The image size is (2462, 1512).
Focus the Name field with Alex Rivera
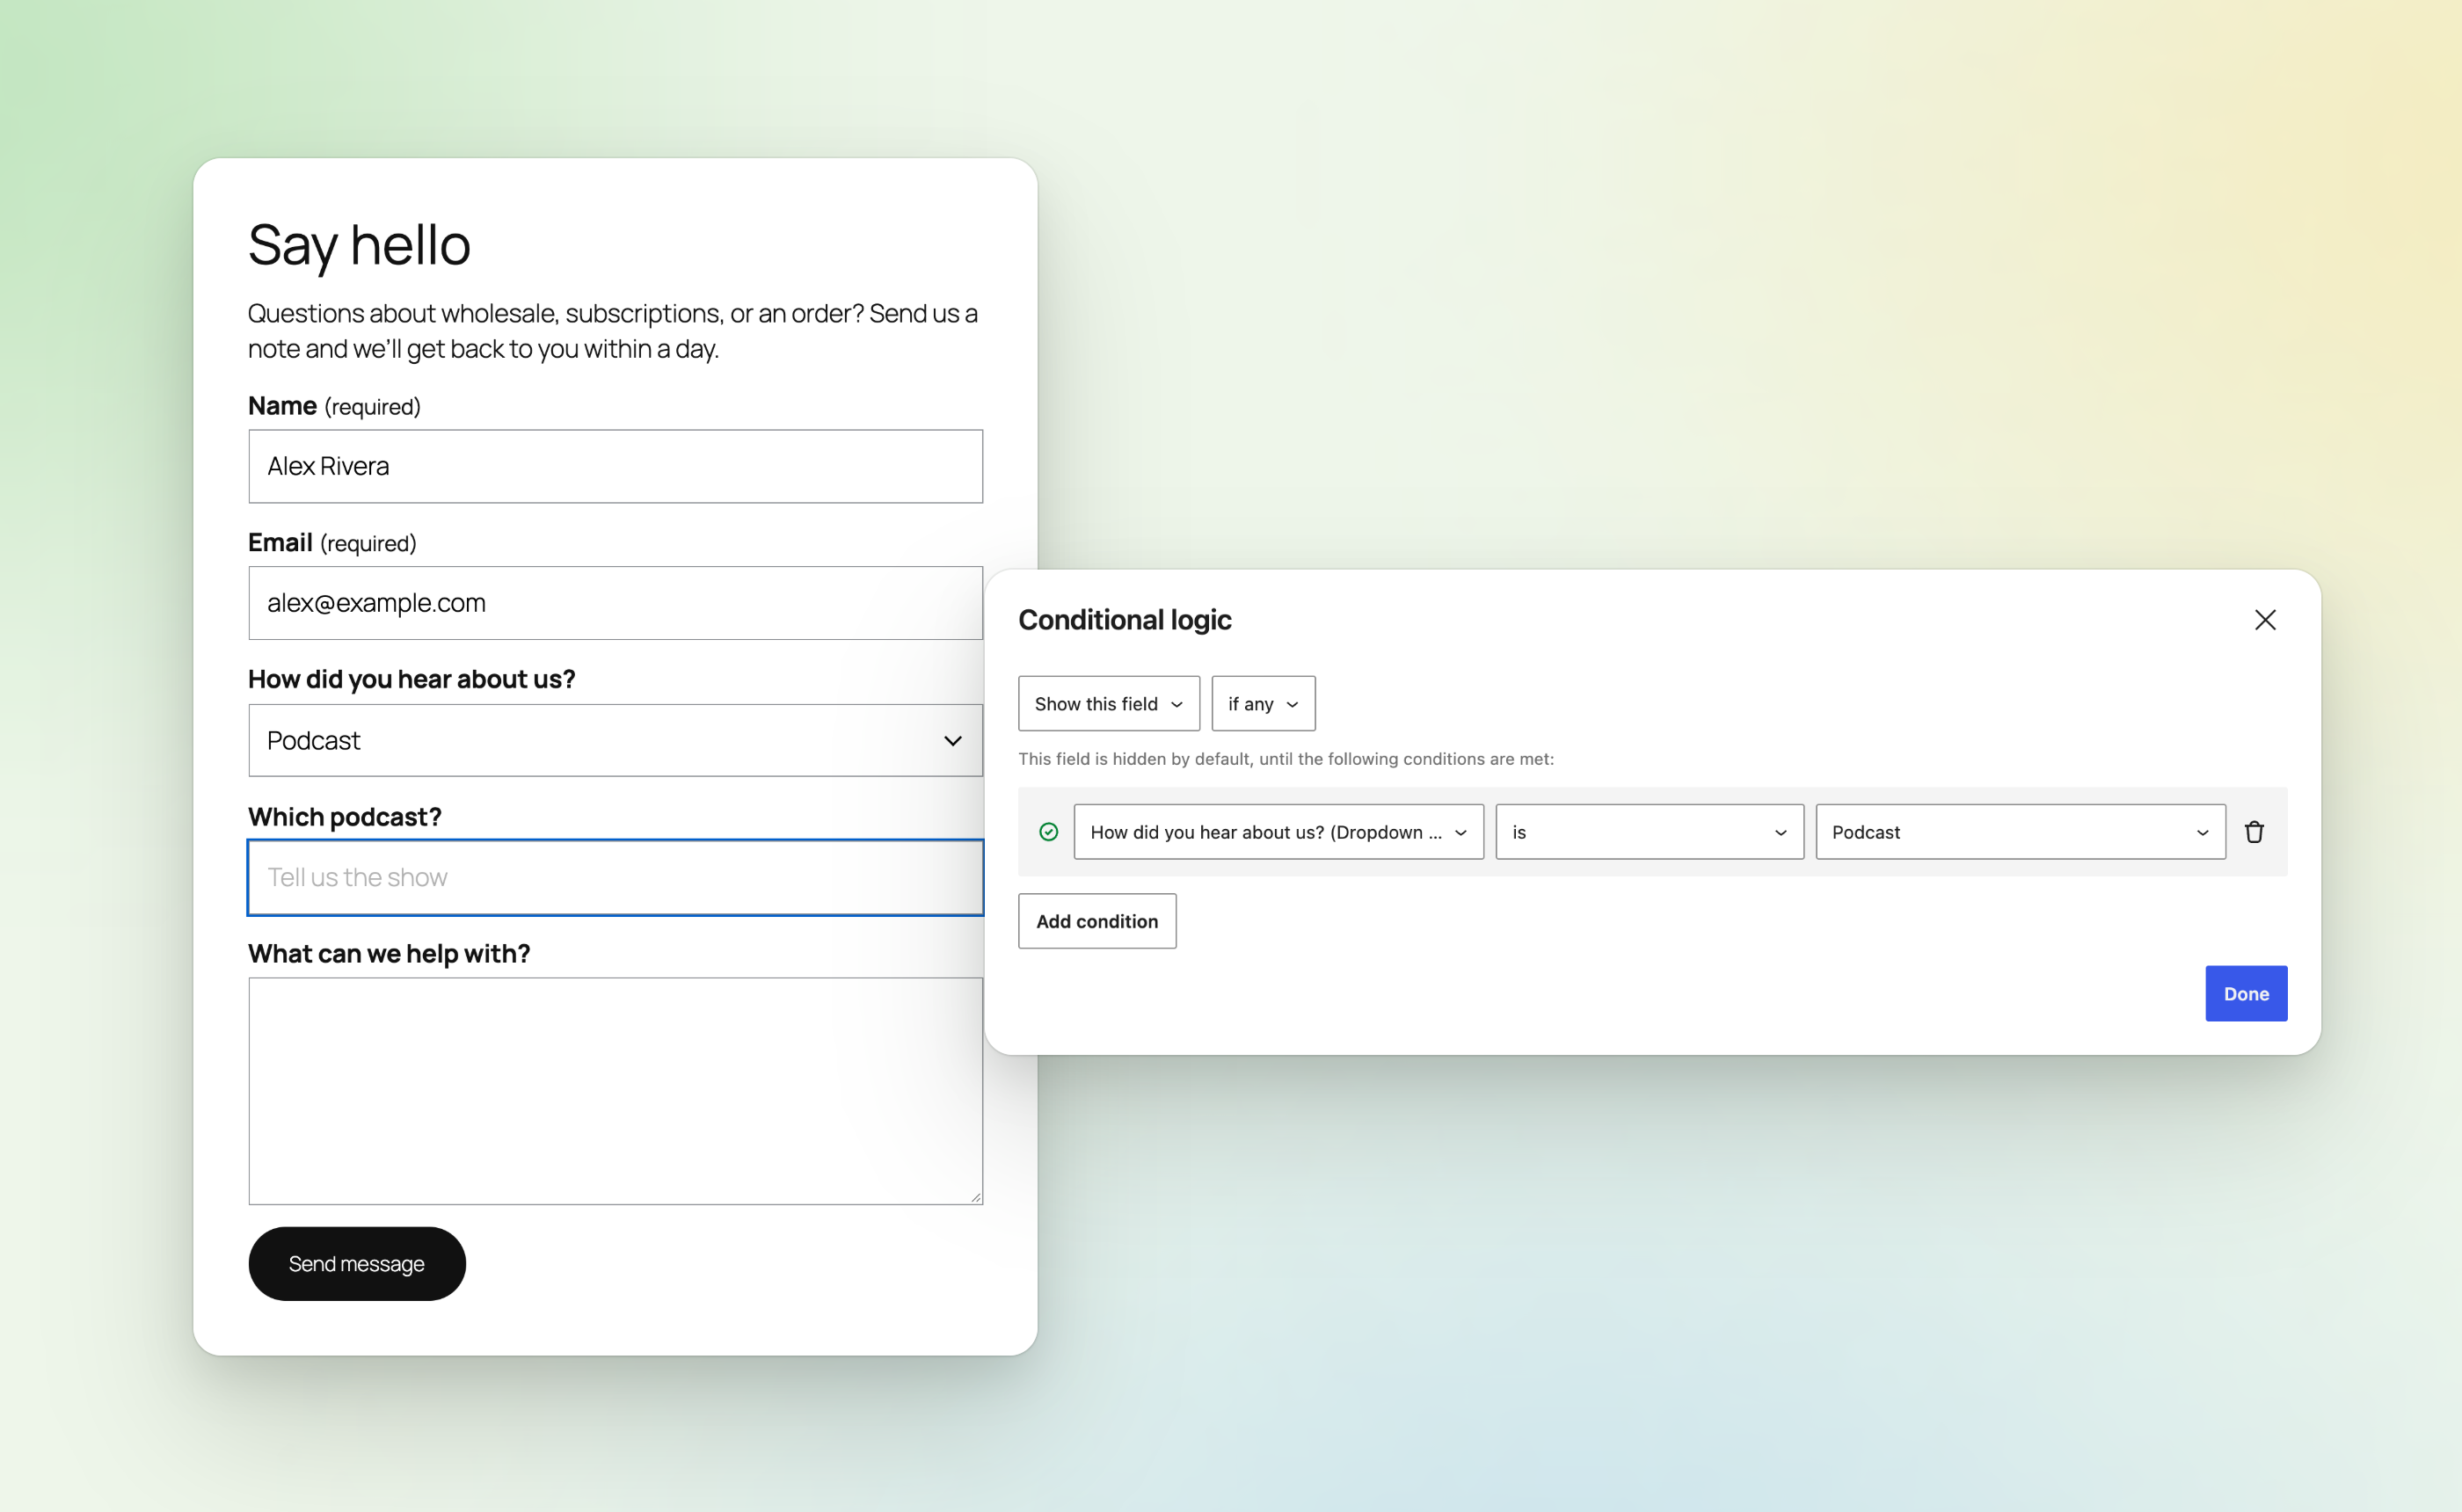click(615, 467)
